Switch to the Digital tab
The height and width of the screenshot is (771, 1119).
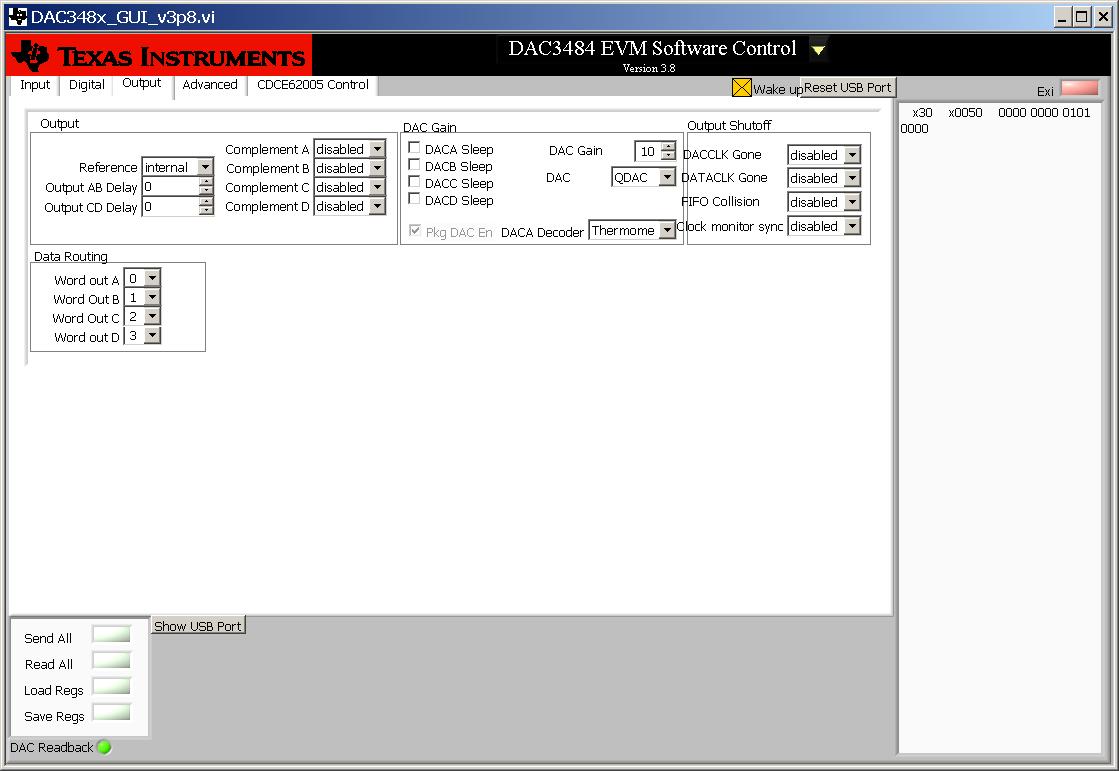pos(86,85)
